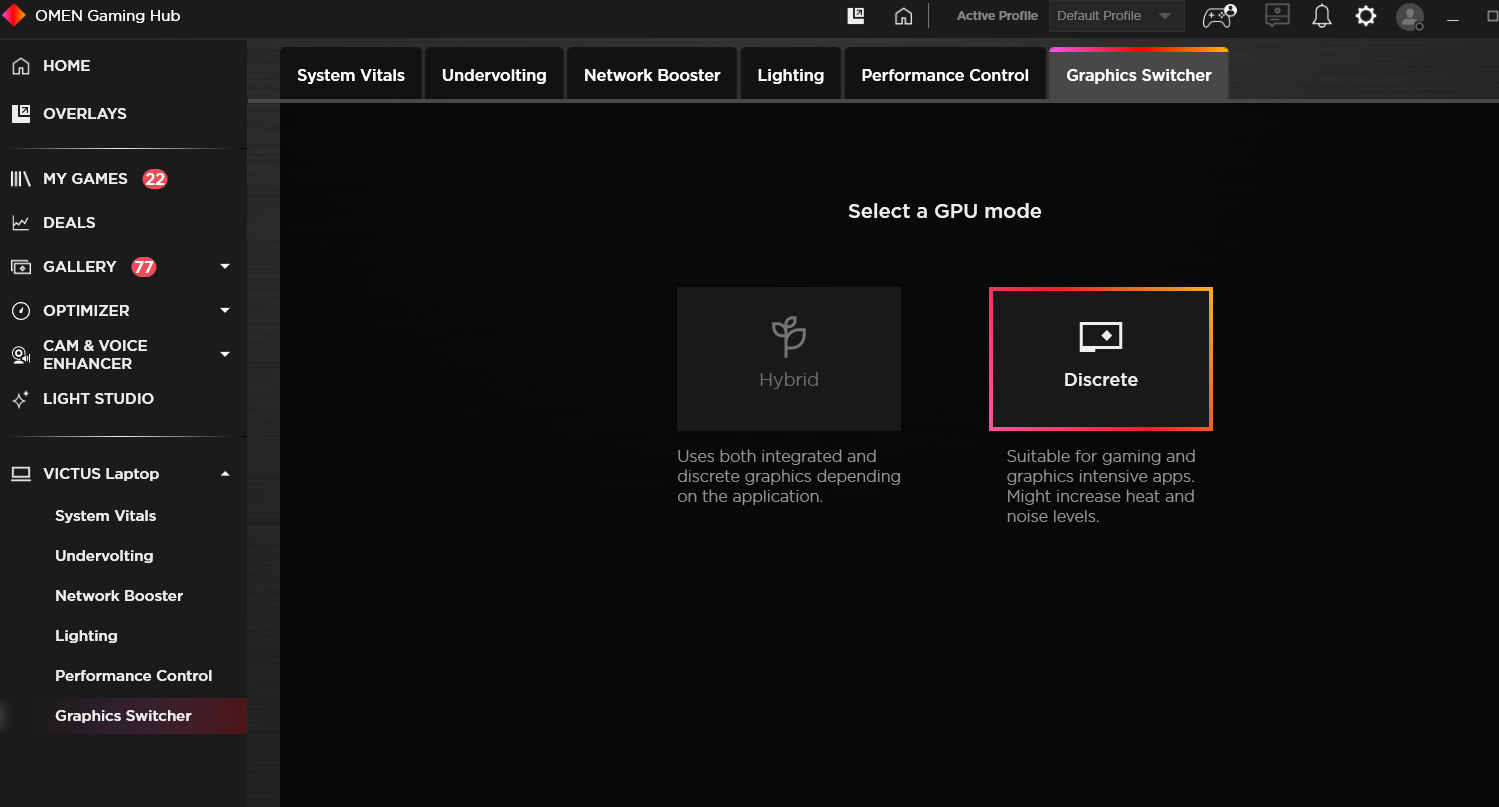The height and width of the screenshot is (807, 1499).
Task: Click the OMEN diamond logo in title bar
Action: pyautogui.click(x=15, y=16)
